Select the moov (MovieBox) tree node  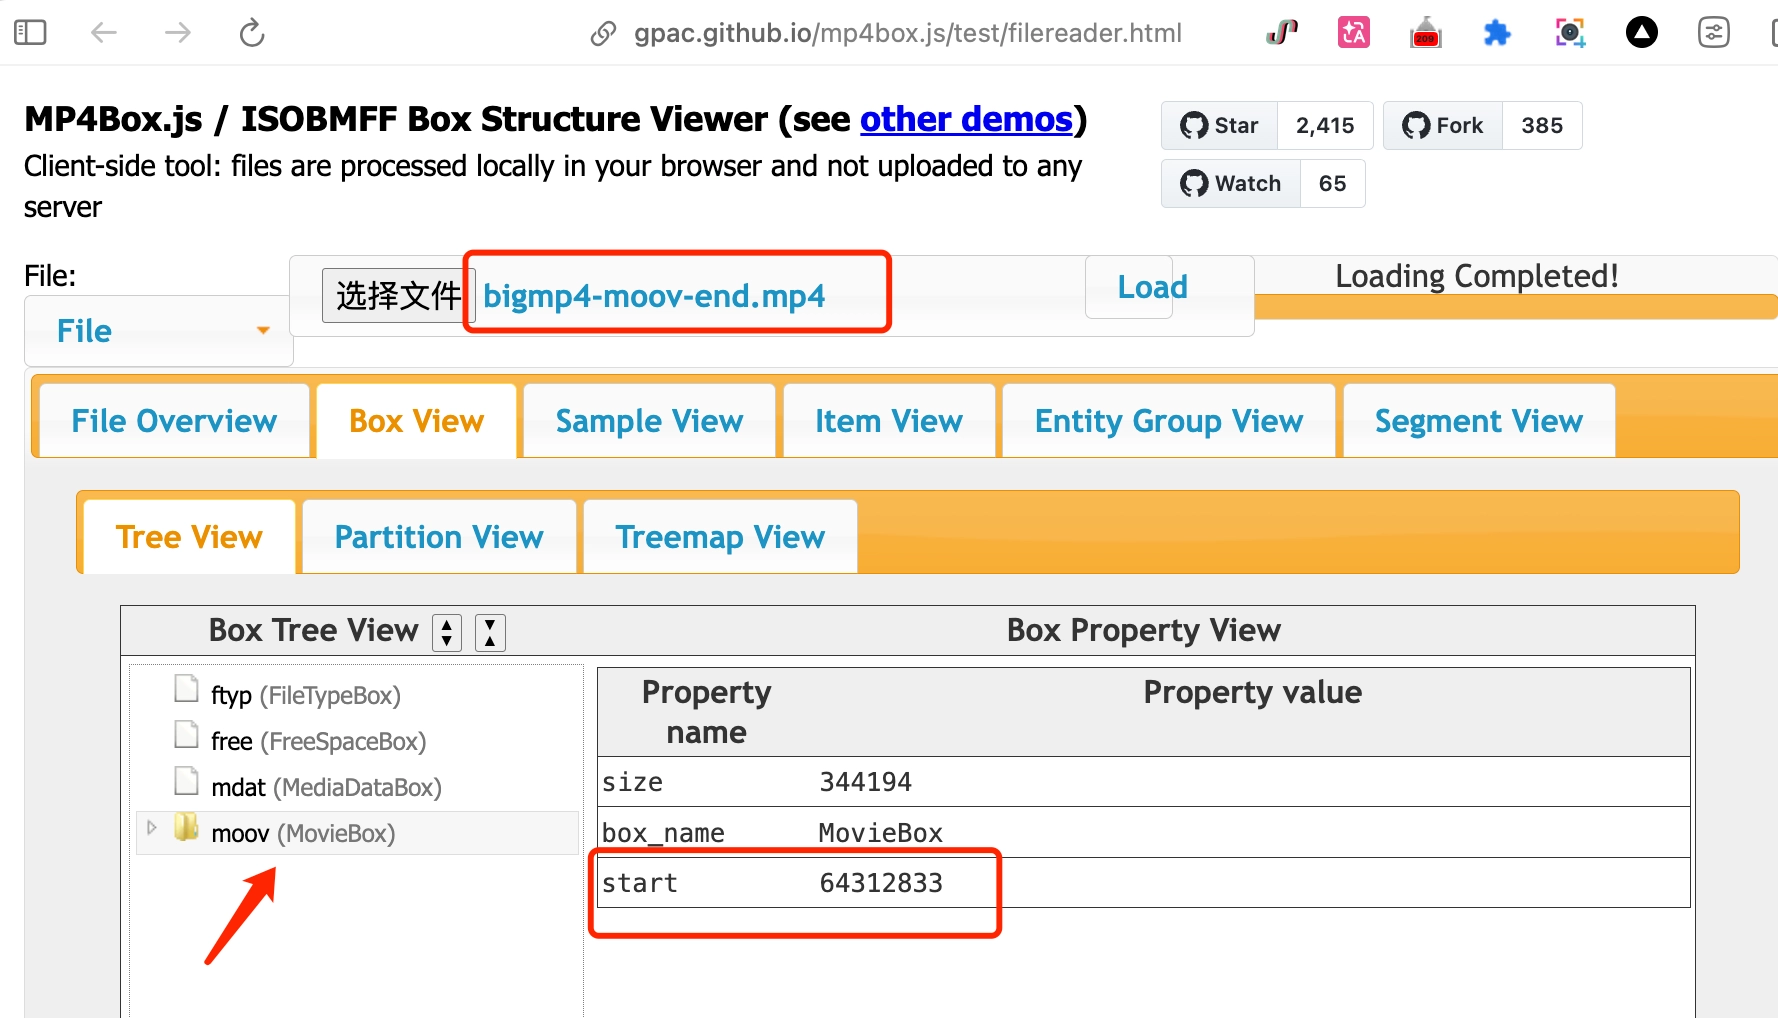(x=303, y=833)
